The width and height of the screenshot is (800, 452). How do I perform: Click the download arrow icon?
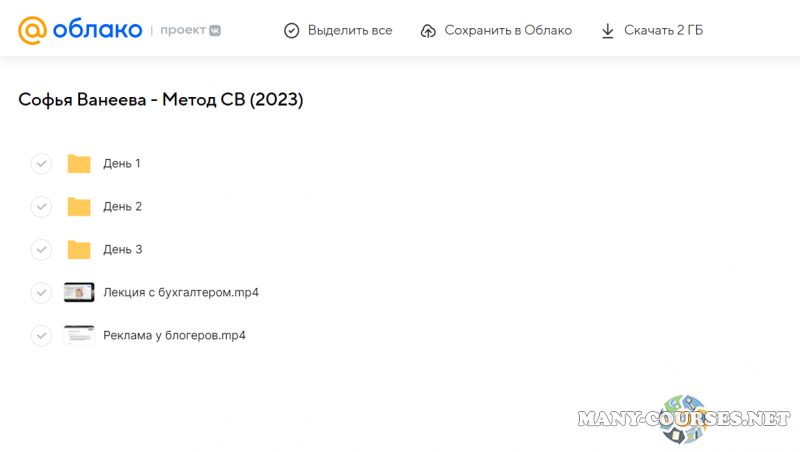coord(607,31)
